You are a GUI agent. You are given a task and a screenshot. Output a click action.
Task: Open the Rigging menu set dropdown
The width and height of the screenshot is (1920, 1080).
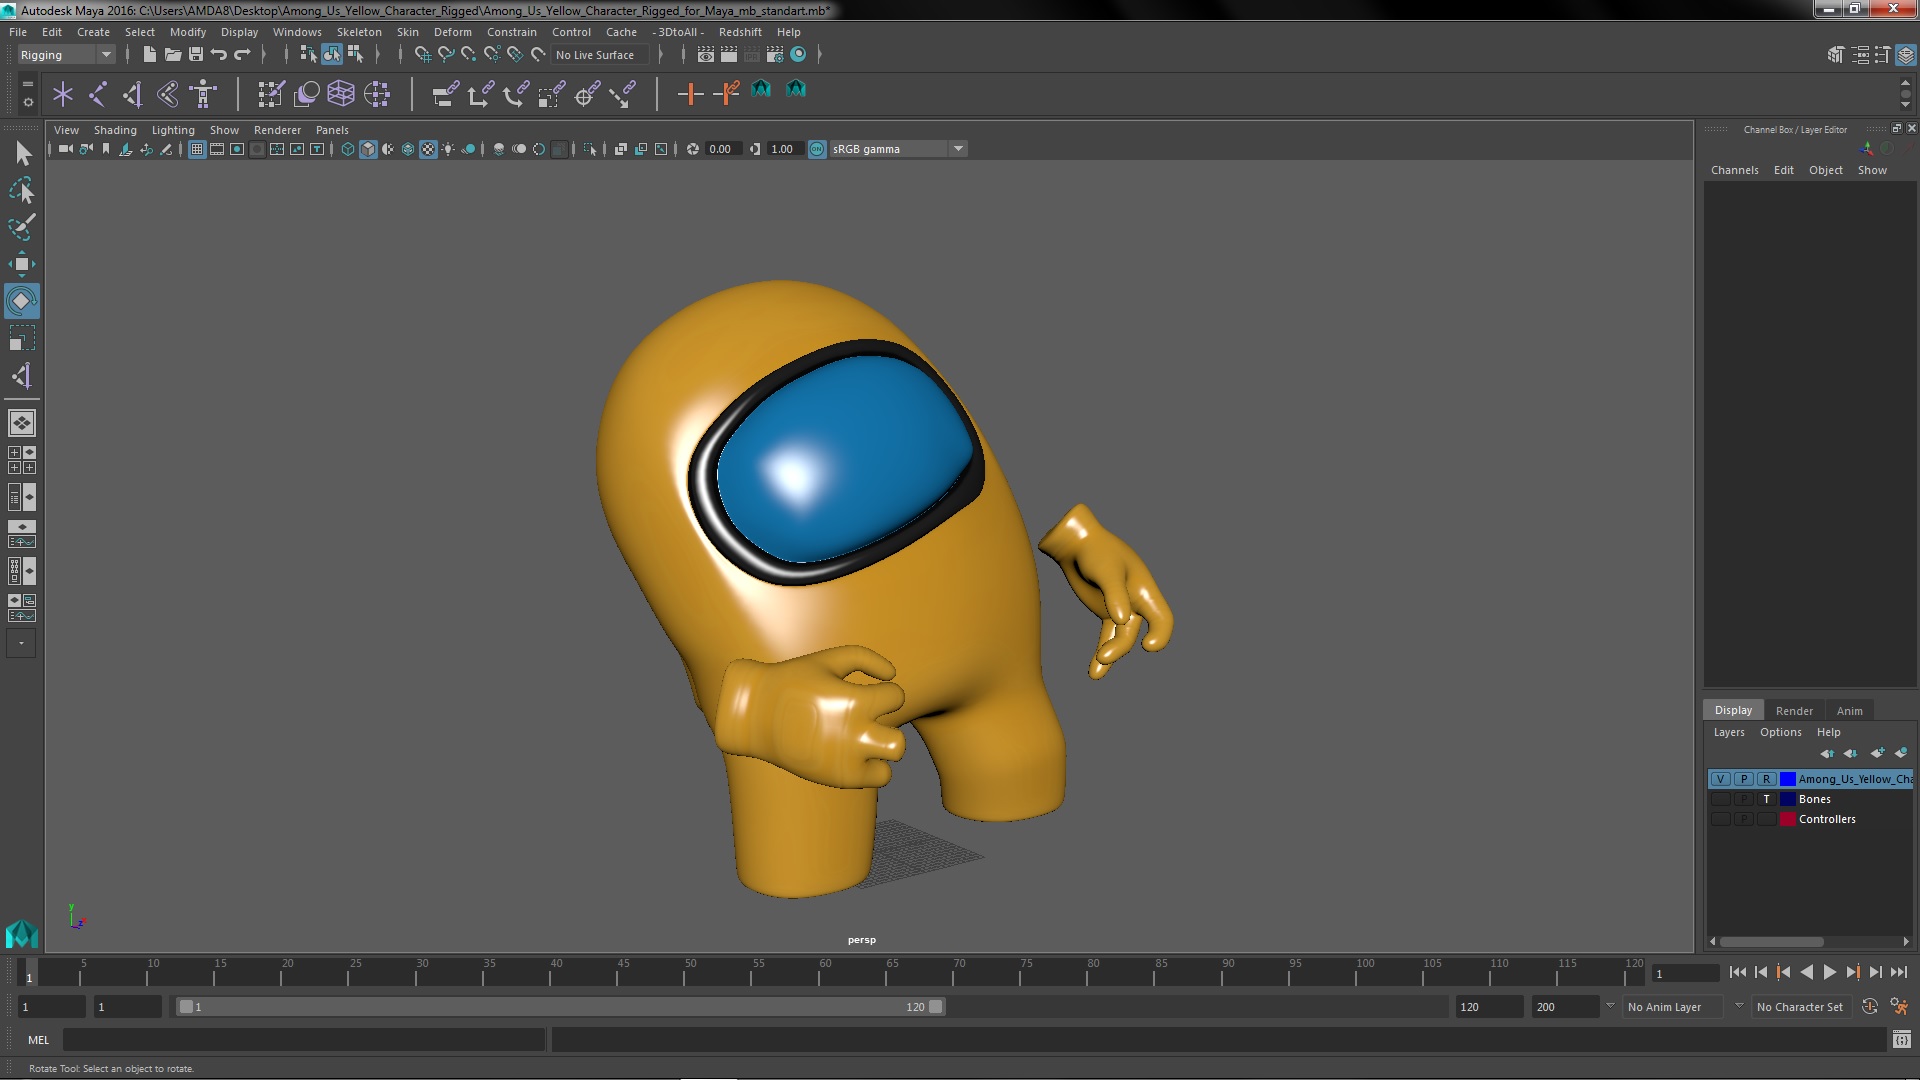(66, 55)
